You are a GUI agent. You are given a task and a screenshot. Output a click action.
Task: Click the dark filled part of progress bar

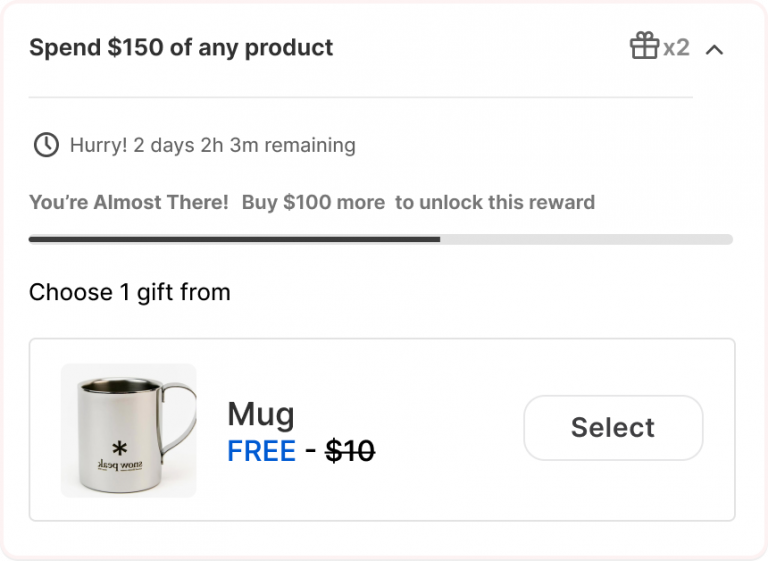coord(234,240)
